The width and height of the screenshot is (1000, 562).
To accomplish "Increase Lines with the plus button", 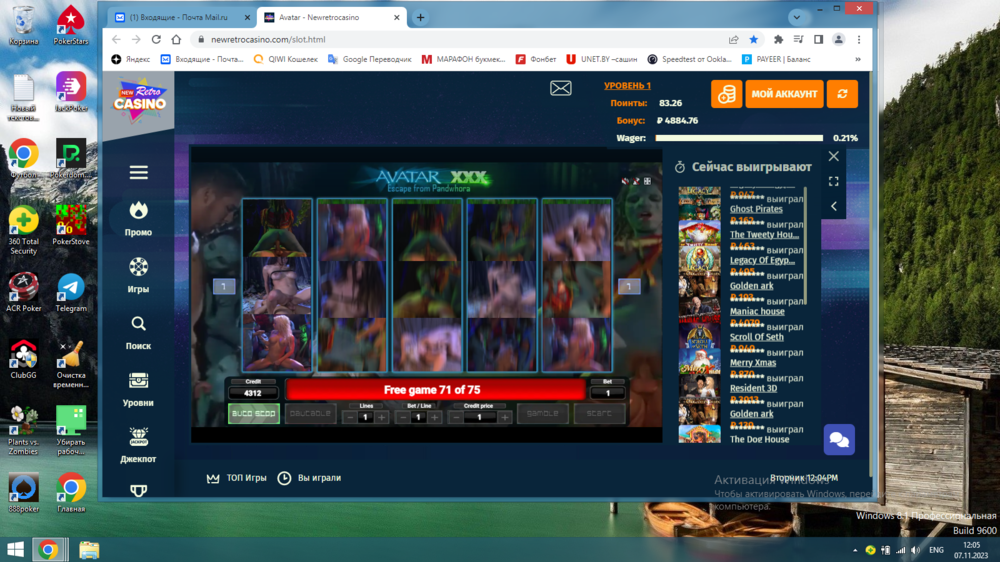I will pyautogui.click(x=382, y=417).
